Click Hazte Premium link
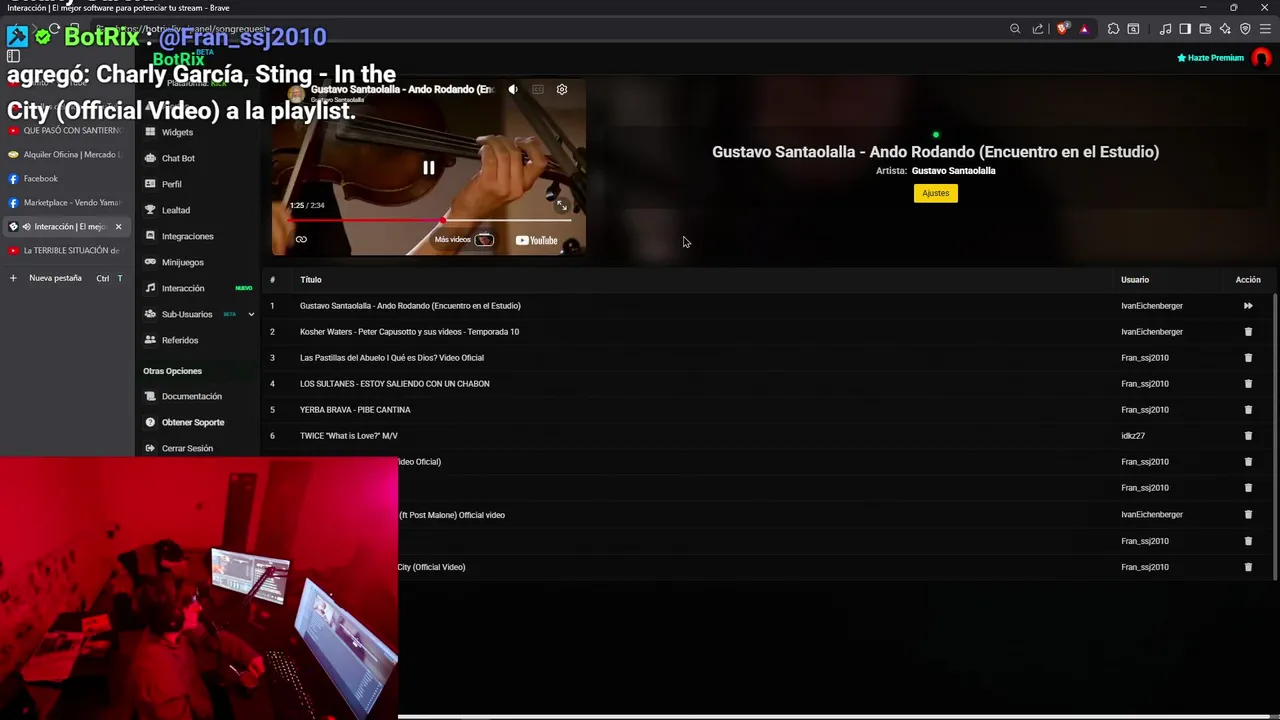The image size is (1280, 720). pos(1210,58)
